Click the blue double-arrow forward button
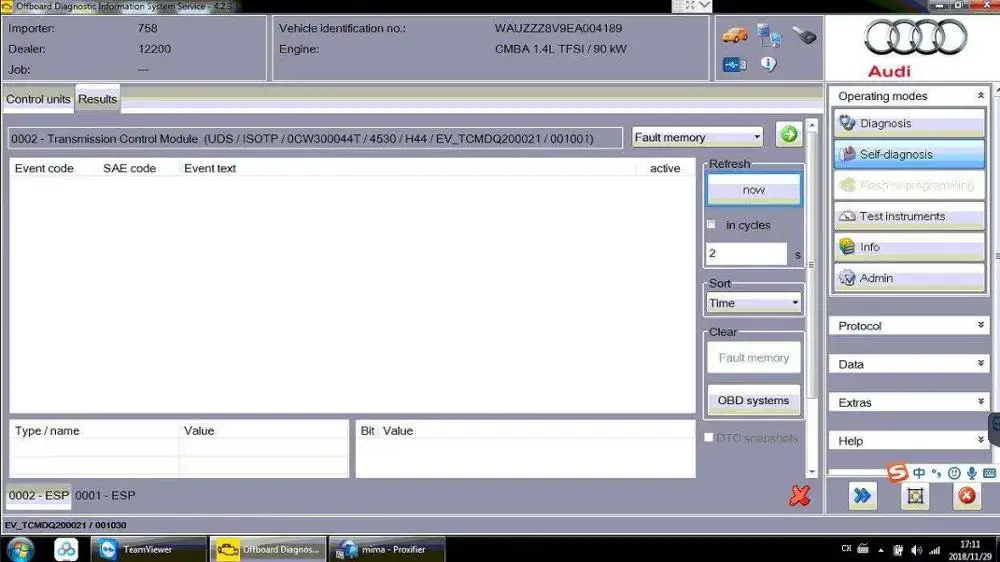The height and width of the screenshot is (562, 1000). pyautogui.click(x=862, y=496)
